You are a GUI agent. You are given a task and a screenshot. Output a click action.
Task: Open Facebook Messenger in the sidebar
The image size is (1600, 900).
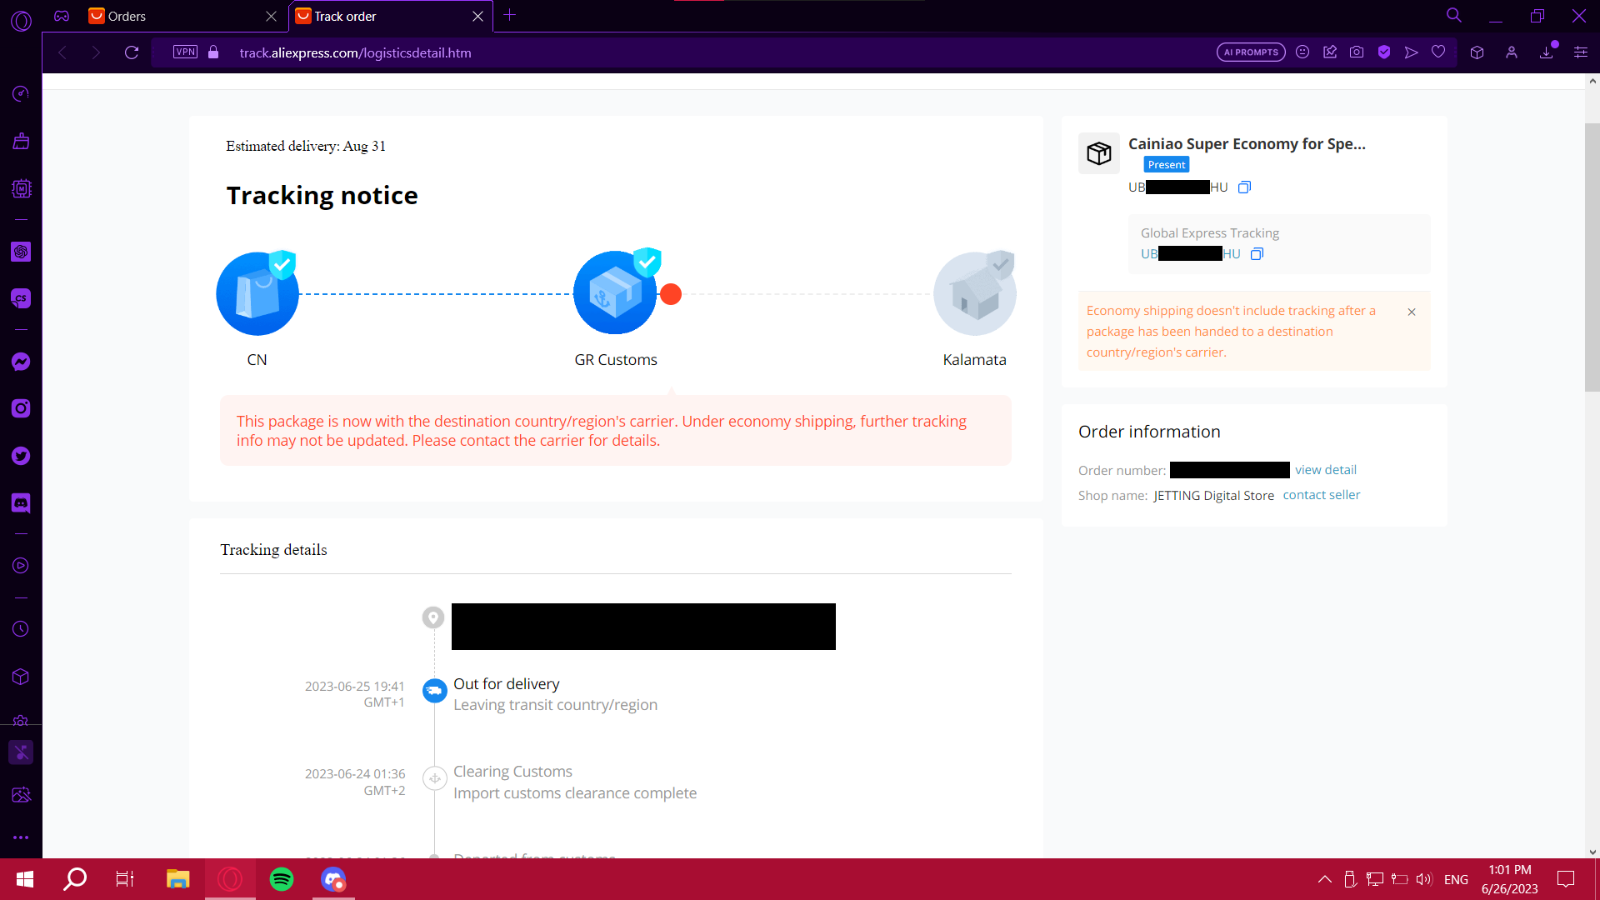[x=21, y=362]
